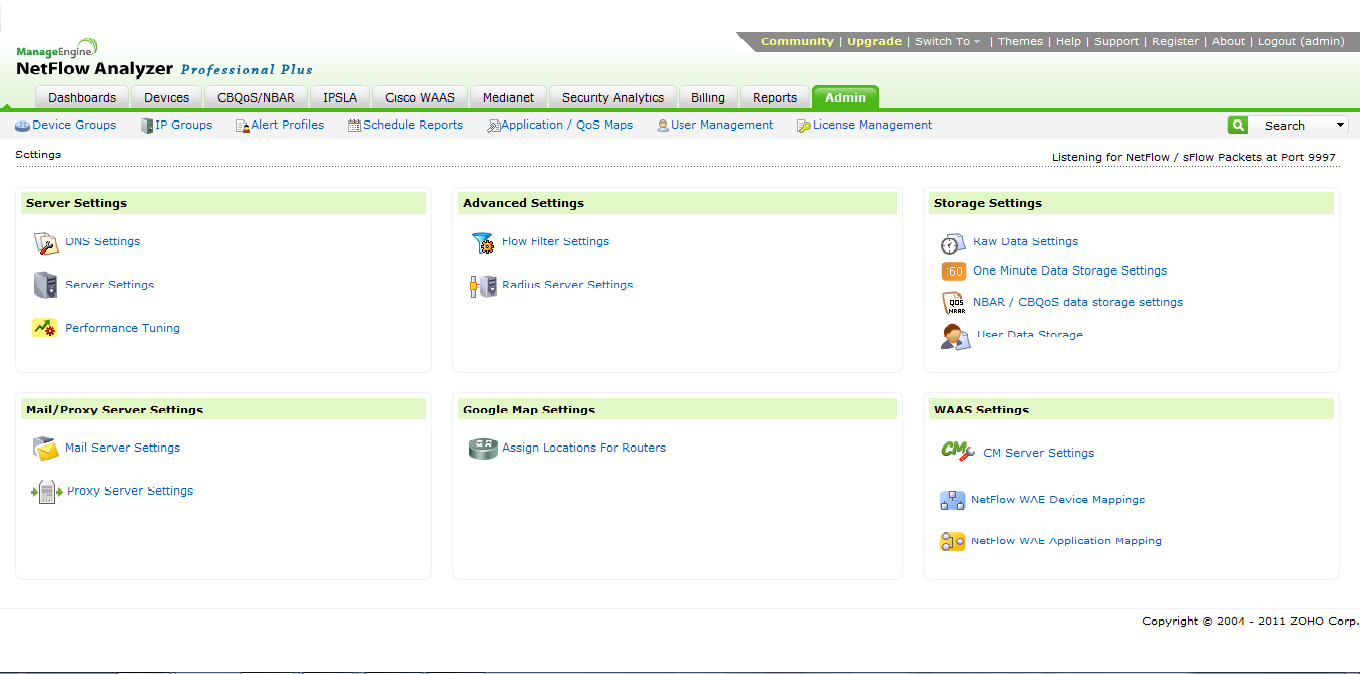The width and height of the screenshot is (1360, 674).
Task: Click the Server Settings tower icon
Action: pyautogui.click(x=45, y=285)
